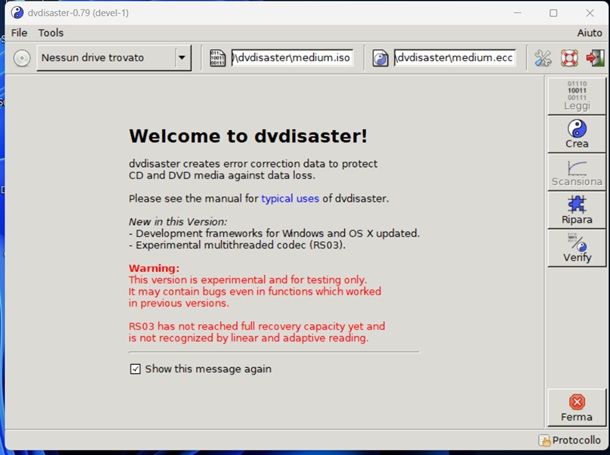Click the red Warning: label
The height and width of the screenshot is (455, 610).
154,268
